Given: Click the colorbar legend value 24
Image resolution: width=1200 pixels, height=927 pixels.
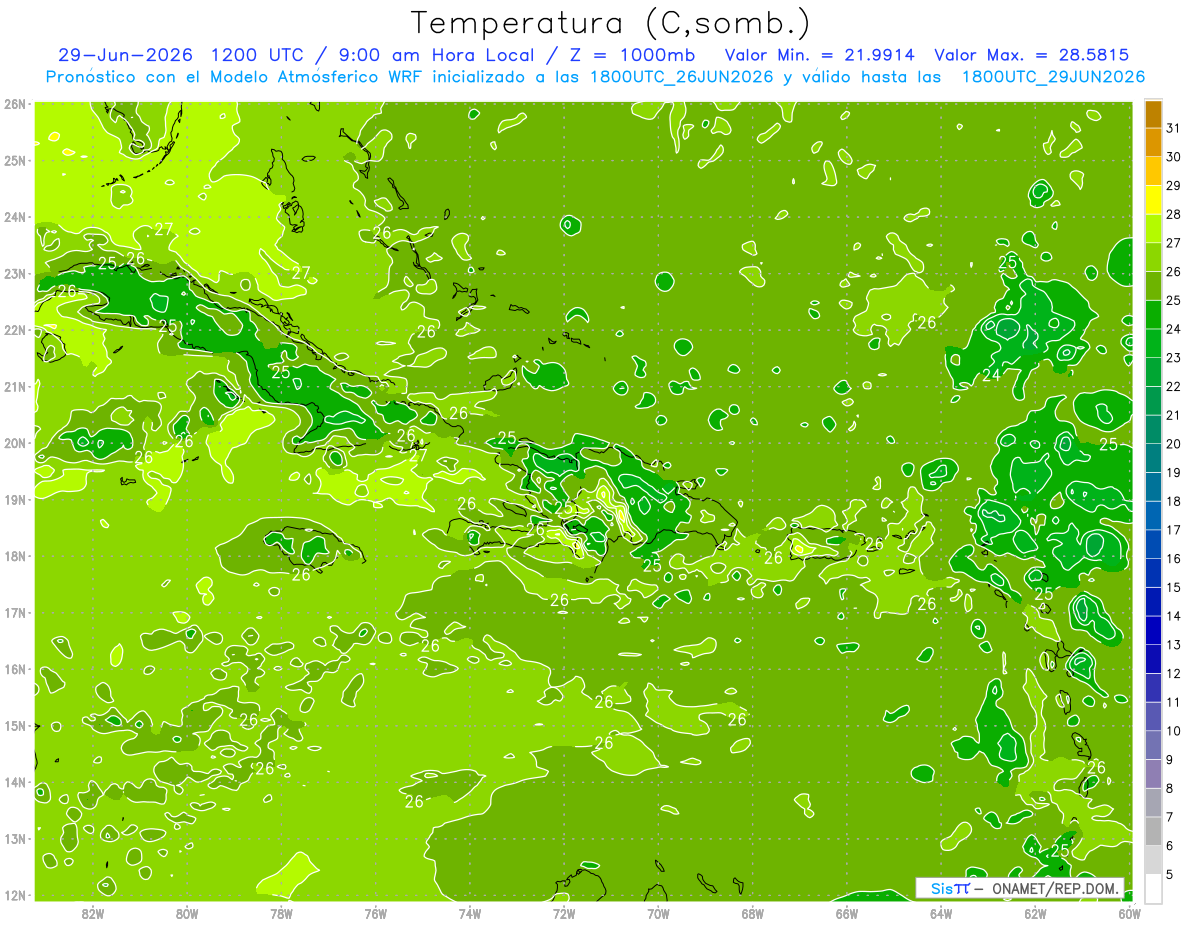Looking at the screenshot, I should tap(1173, 329).
